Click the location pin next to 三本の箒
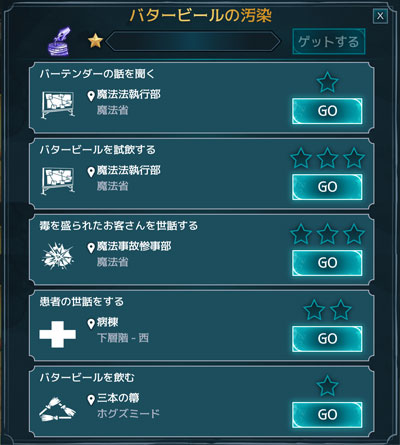This screenshot has width=400, height=445. (91, 399)
